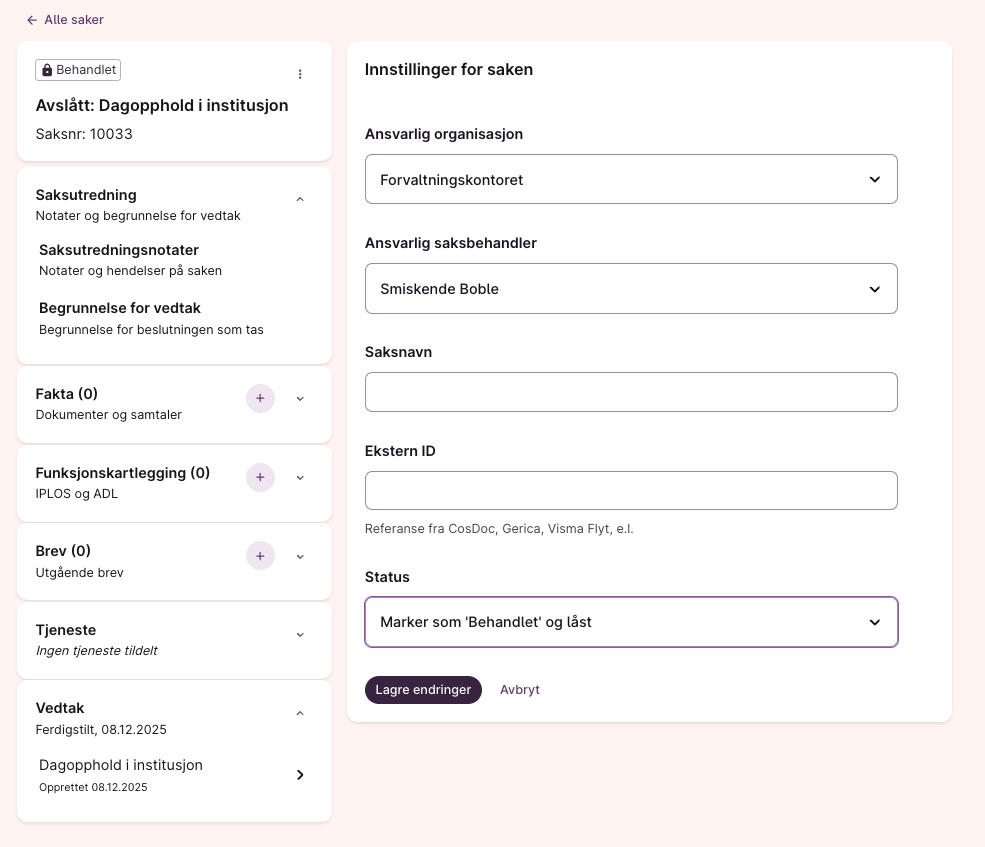
Task: Click into the Saksnavn text field
Action: click(631, 392)
